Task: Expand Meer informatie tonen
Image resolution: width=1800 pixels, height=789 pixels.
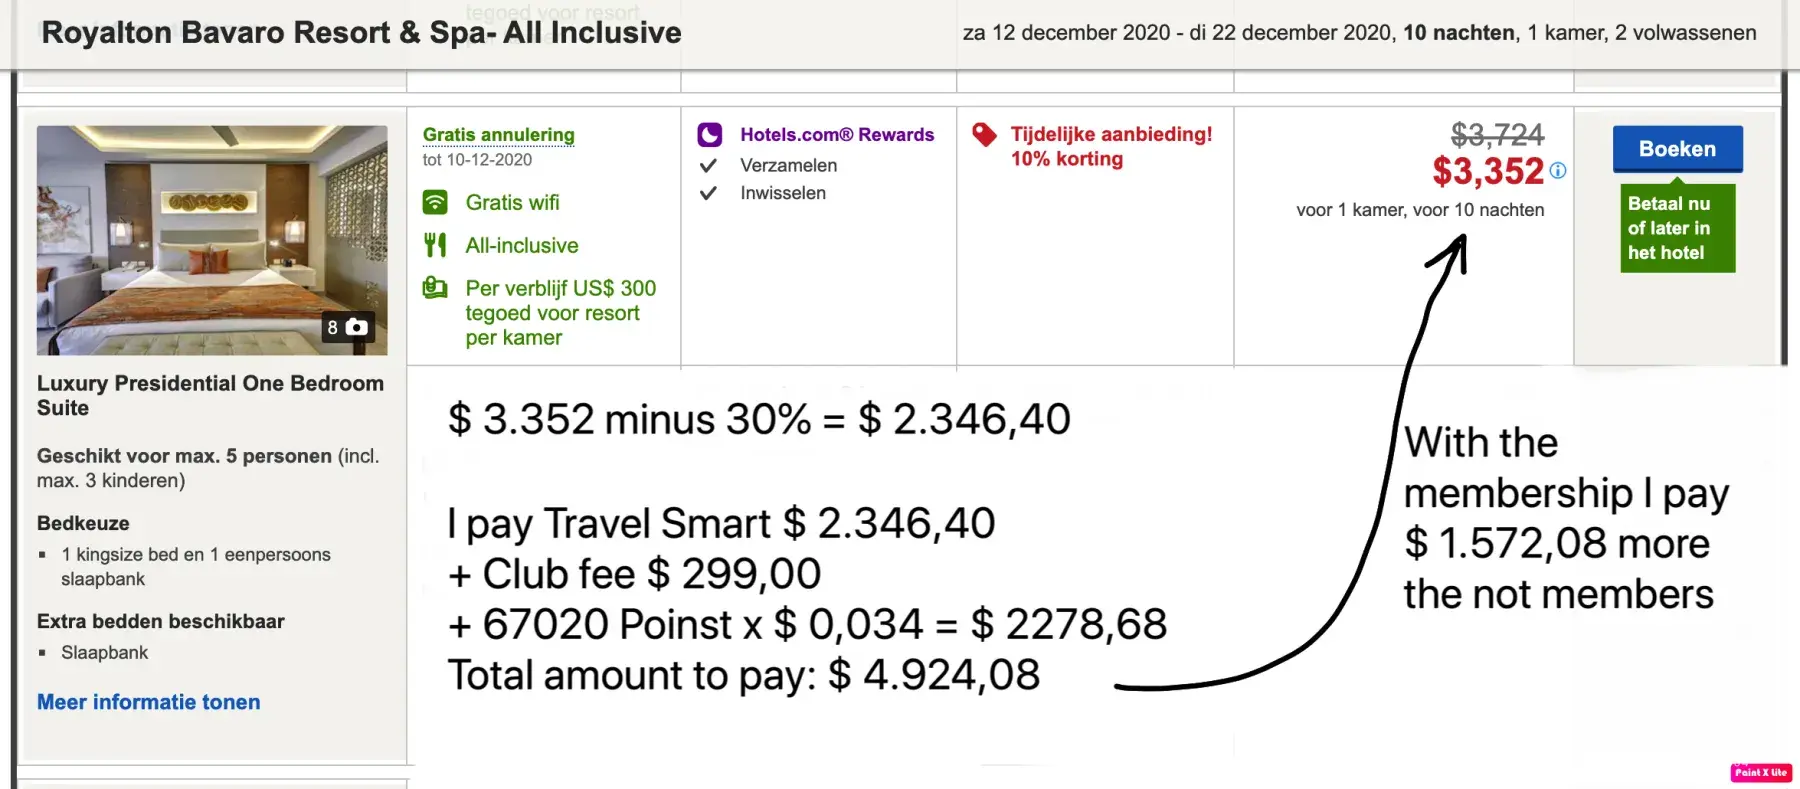Action: click(149, 702)
